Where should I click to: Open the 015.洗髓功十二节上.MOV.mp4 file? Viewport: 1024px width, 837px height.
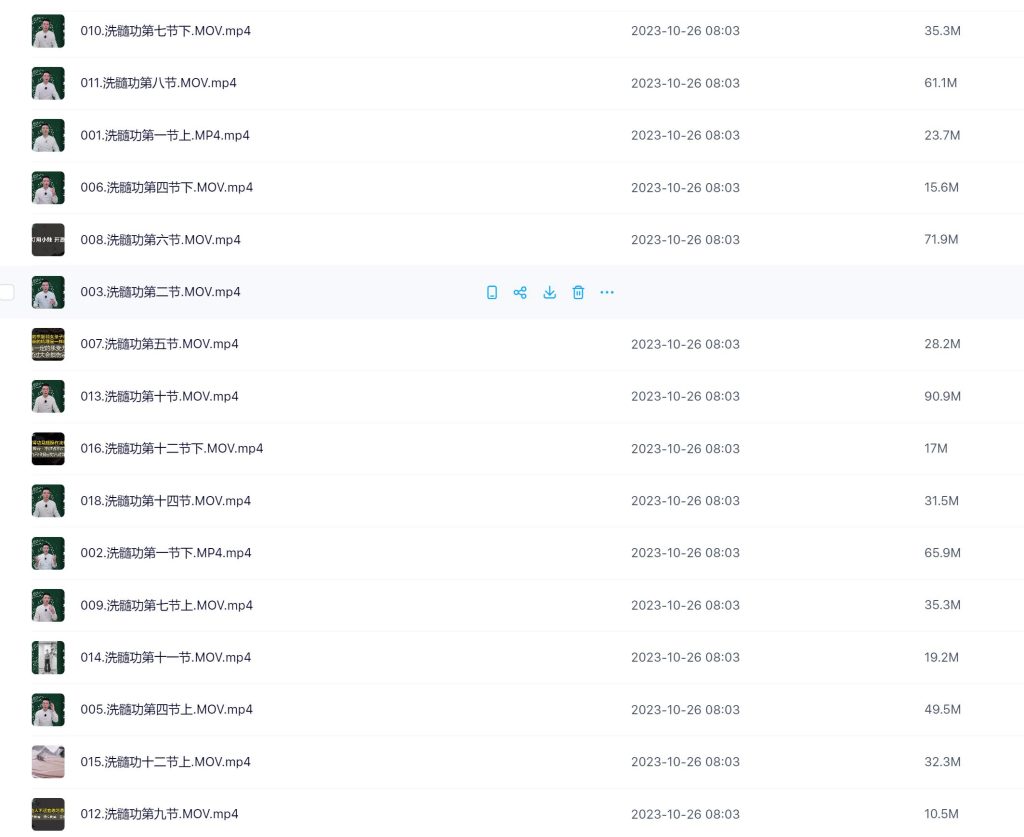point(165,762)
